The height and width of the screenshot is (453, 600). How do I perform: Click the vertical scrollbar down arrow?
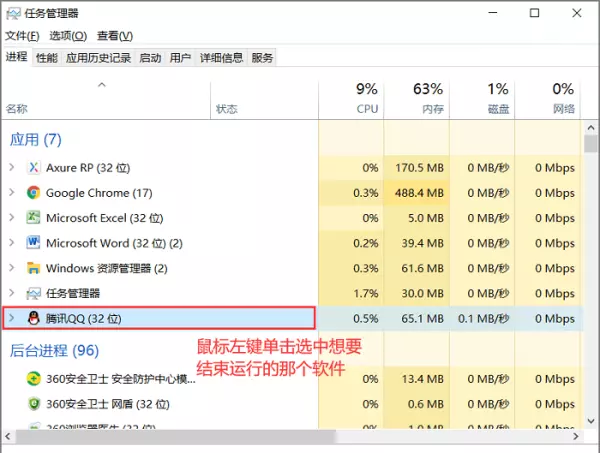coord(591,421)
